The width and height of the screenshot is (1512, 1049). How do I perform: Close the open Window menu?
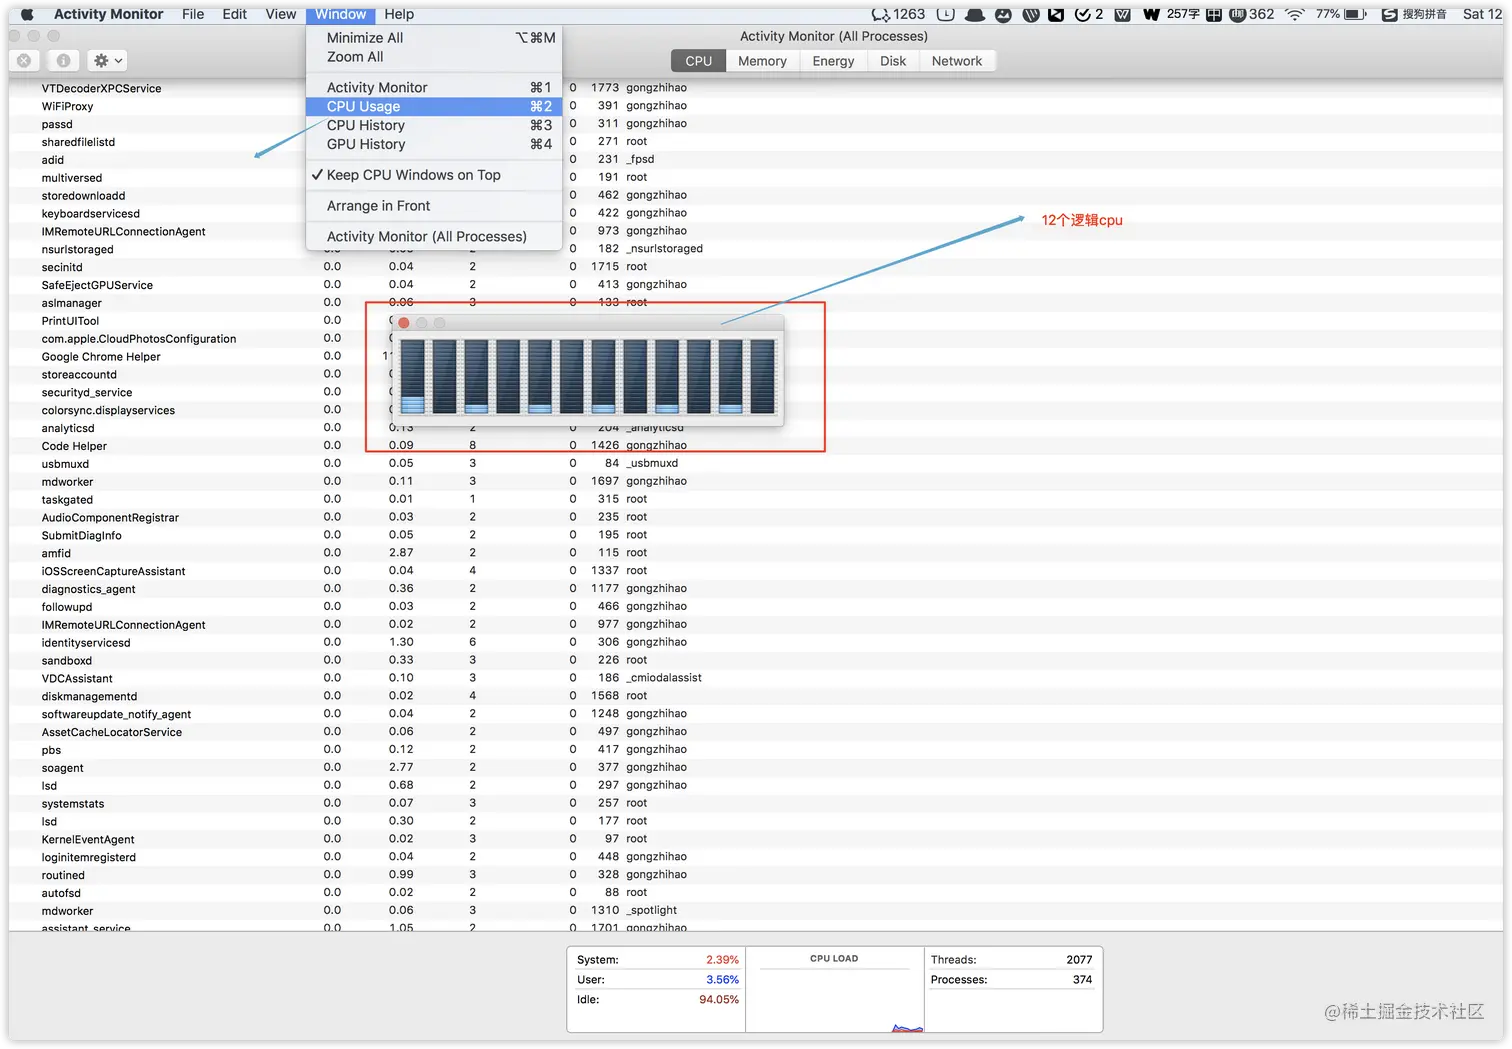point(341,14)
